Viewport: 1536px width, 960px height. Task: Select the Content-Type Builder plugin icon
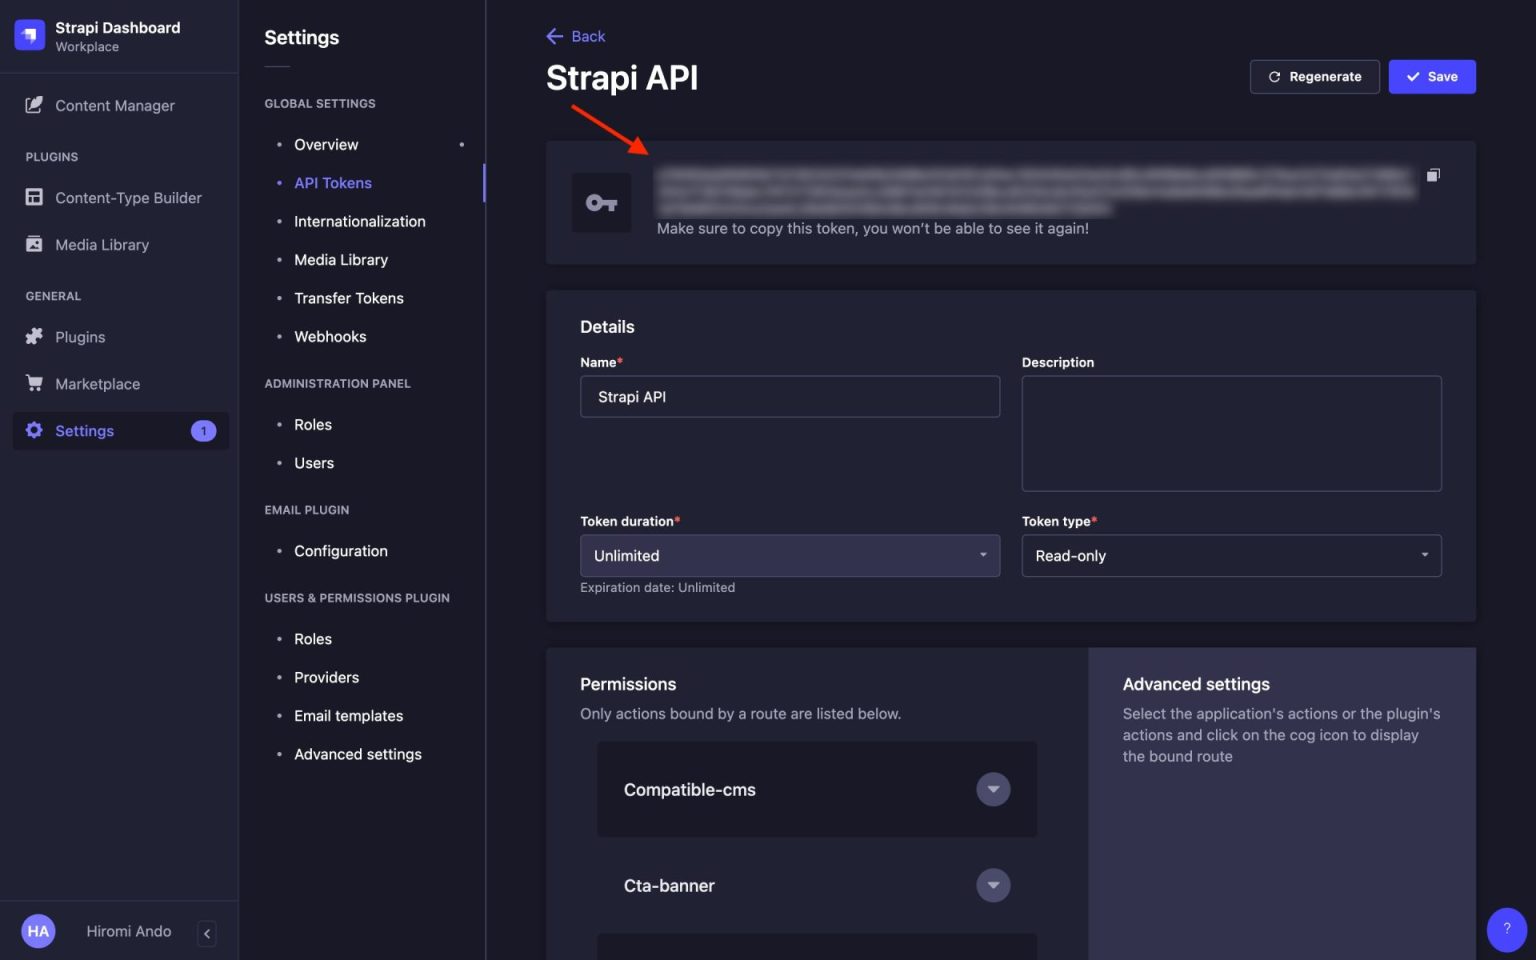(x=35, y=197)
